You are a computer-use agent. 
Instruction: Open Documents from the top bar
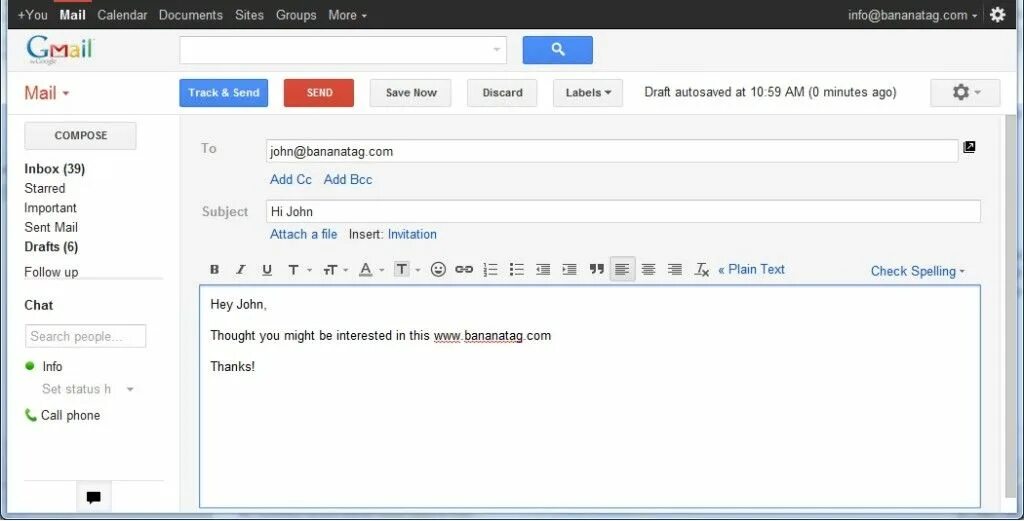click(191, 14)
